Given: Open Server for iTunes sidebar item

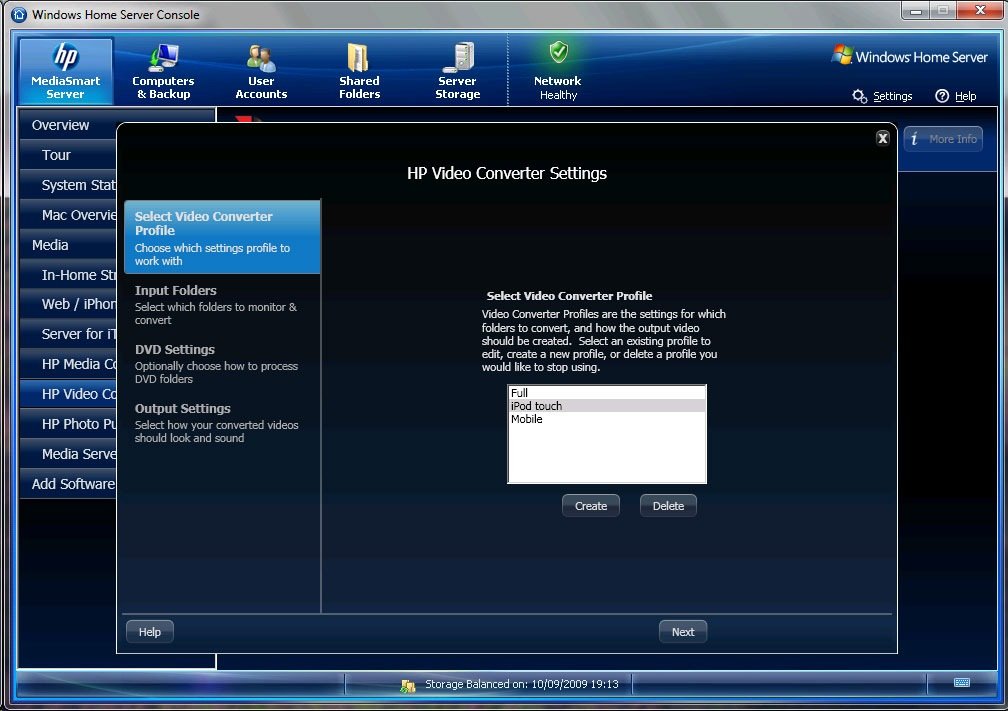Looking at the screenshot, I should click(68, 334).
